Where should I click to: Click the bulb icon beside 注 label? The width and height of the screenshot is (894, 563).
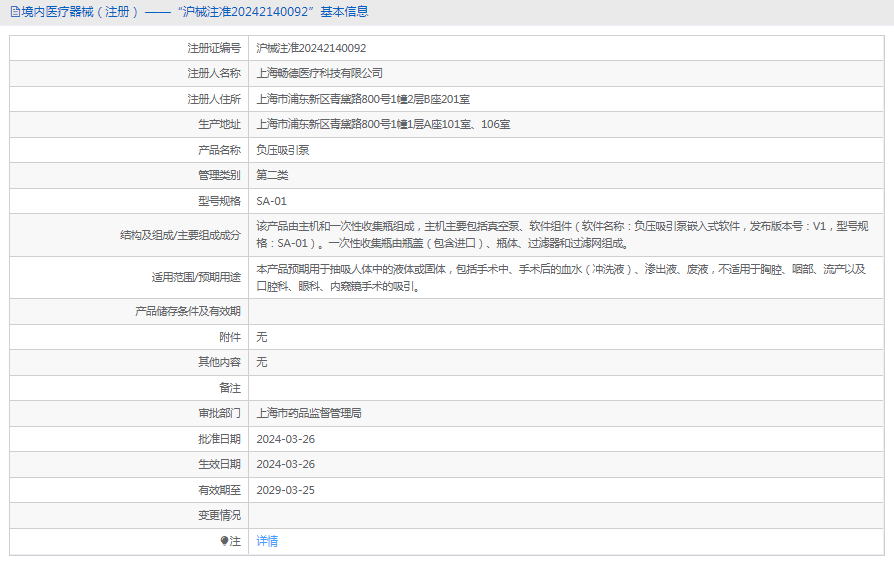[x=224, y=541]
